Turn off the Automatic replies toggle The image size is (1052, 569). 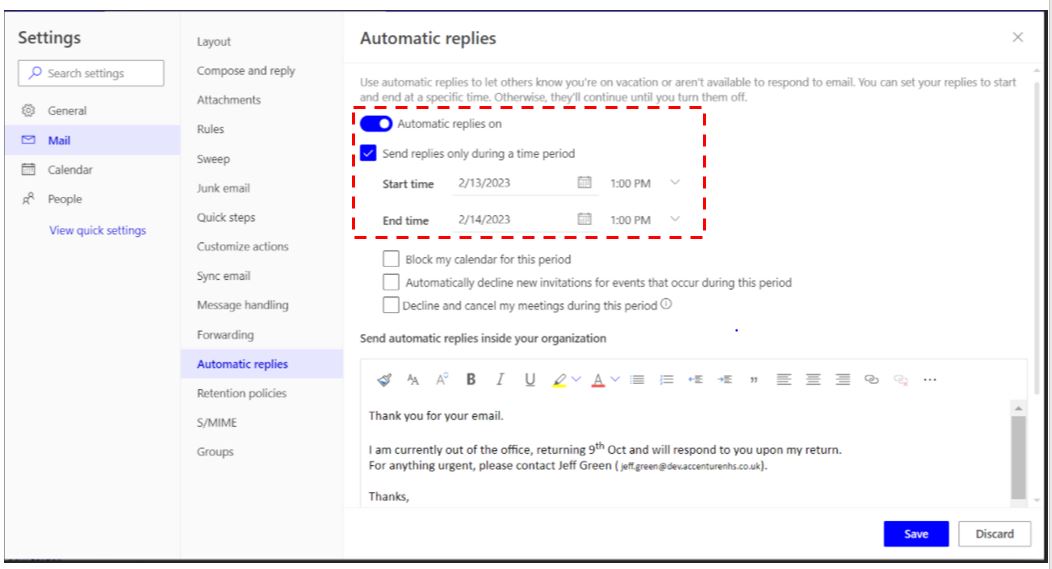click(376, 123)
